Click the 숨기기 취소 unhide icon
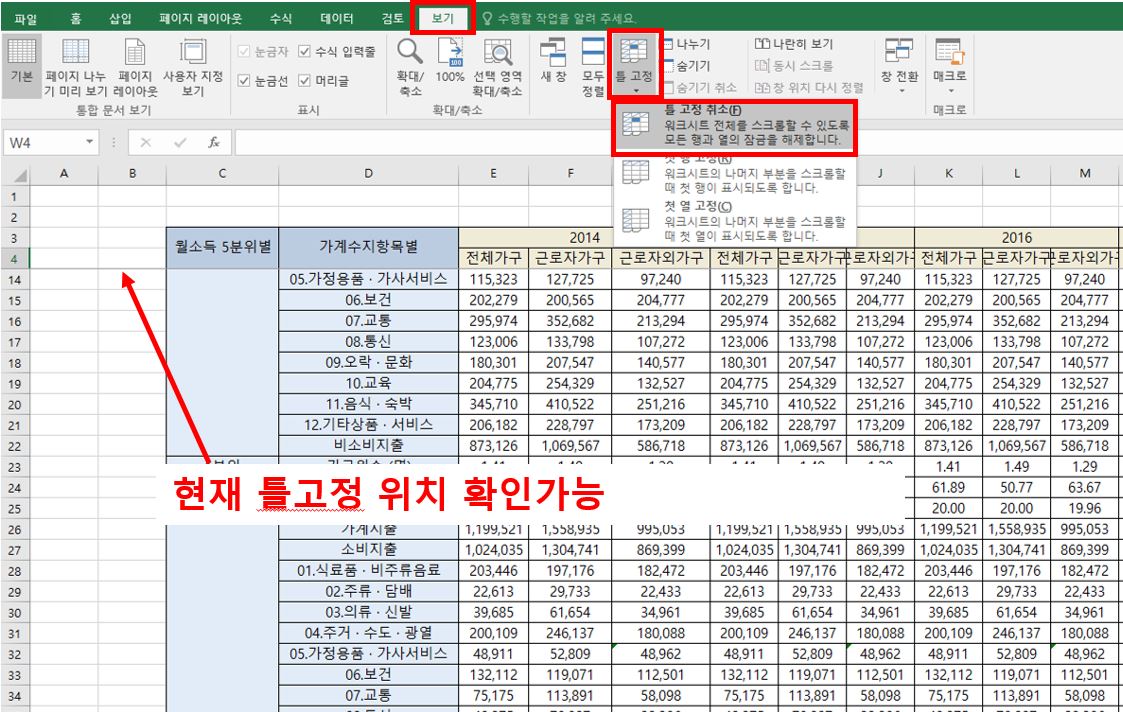The width and height of the screenshot is (1123, 712). tap(668, 87)
